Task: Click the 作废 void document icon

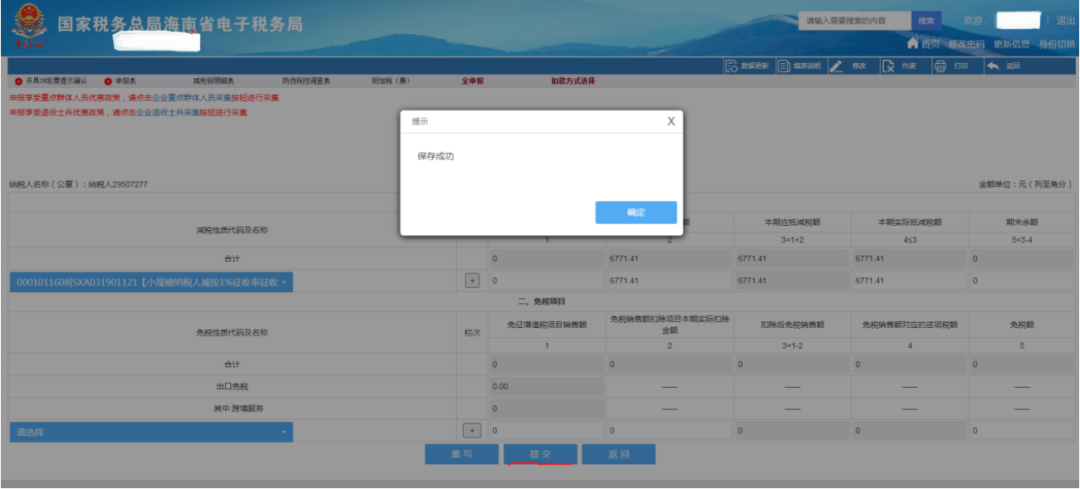Action: tap(887, 66)
